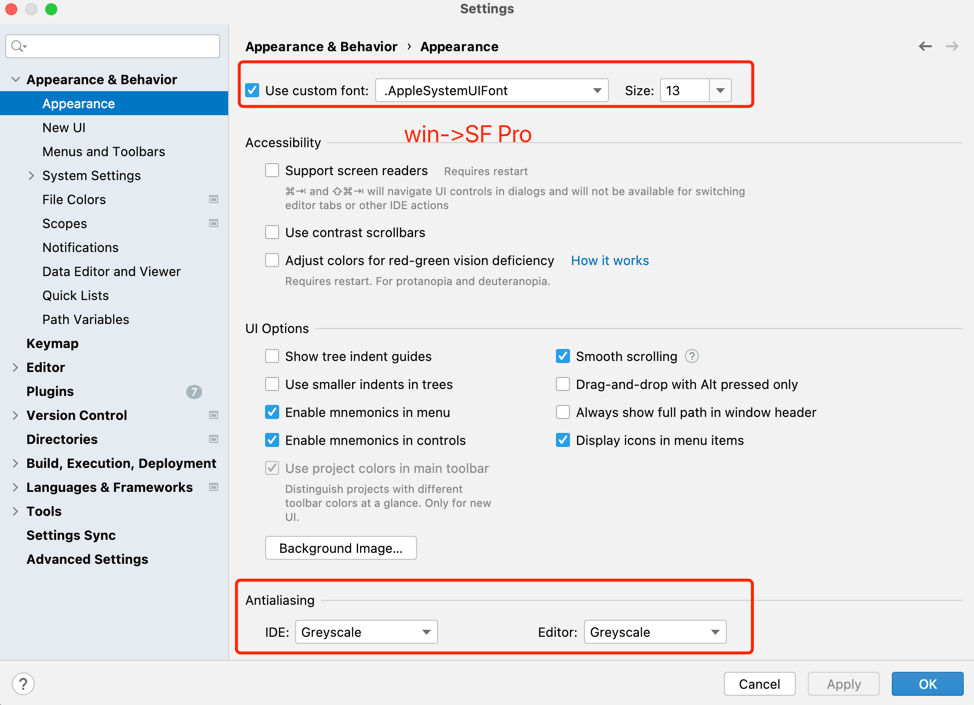Screen dimensions: 974x705
Task: Click the back navigation arrow
Action: (x=925, y=47)
